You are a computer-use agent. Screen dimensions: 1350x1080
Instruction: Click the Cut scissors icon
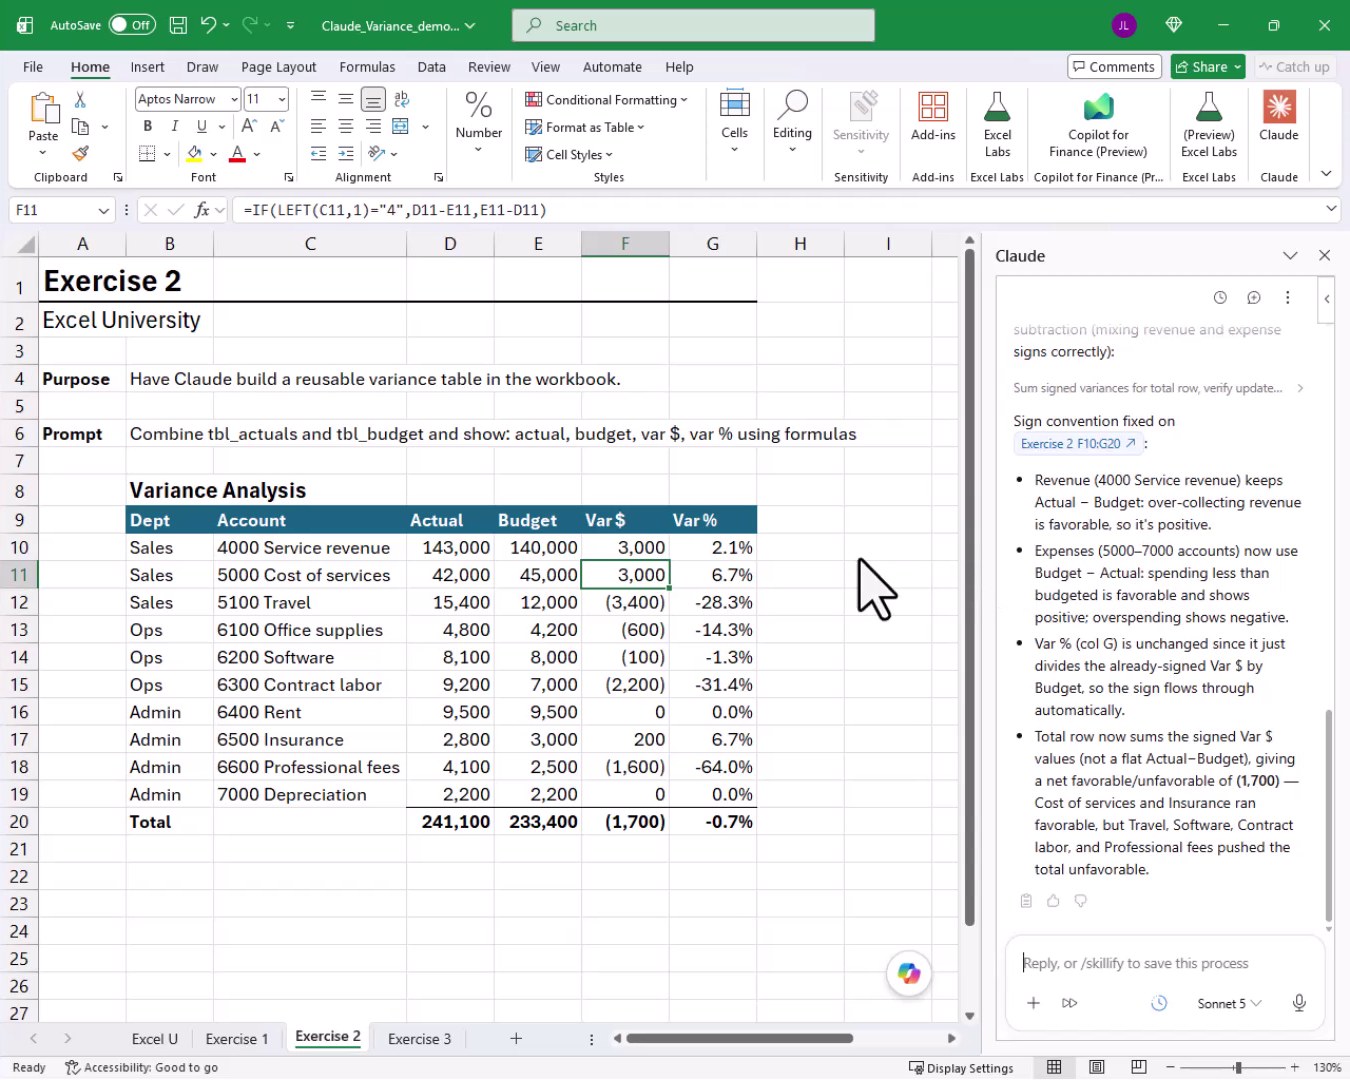tap(80, 99)
